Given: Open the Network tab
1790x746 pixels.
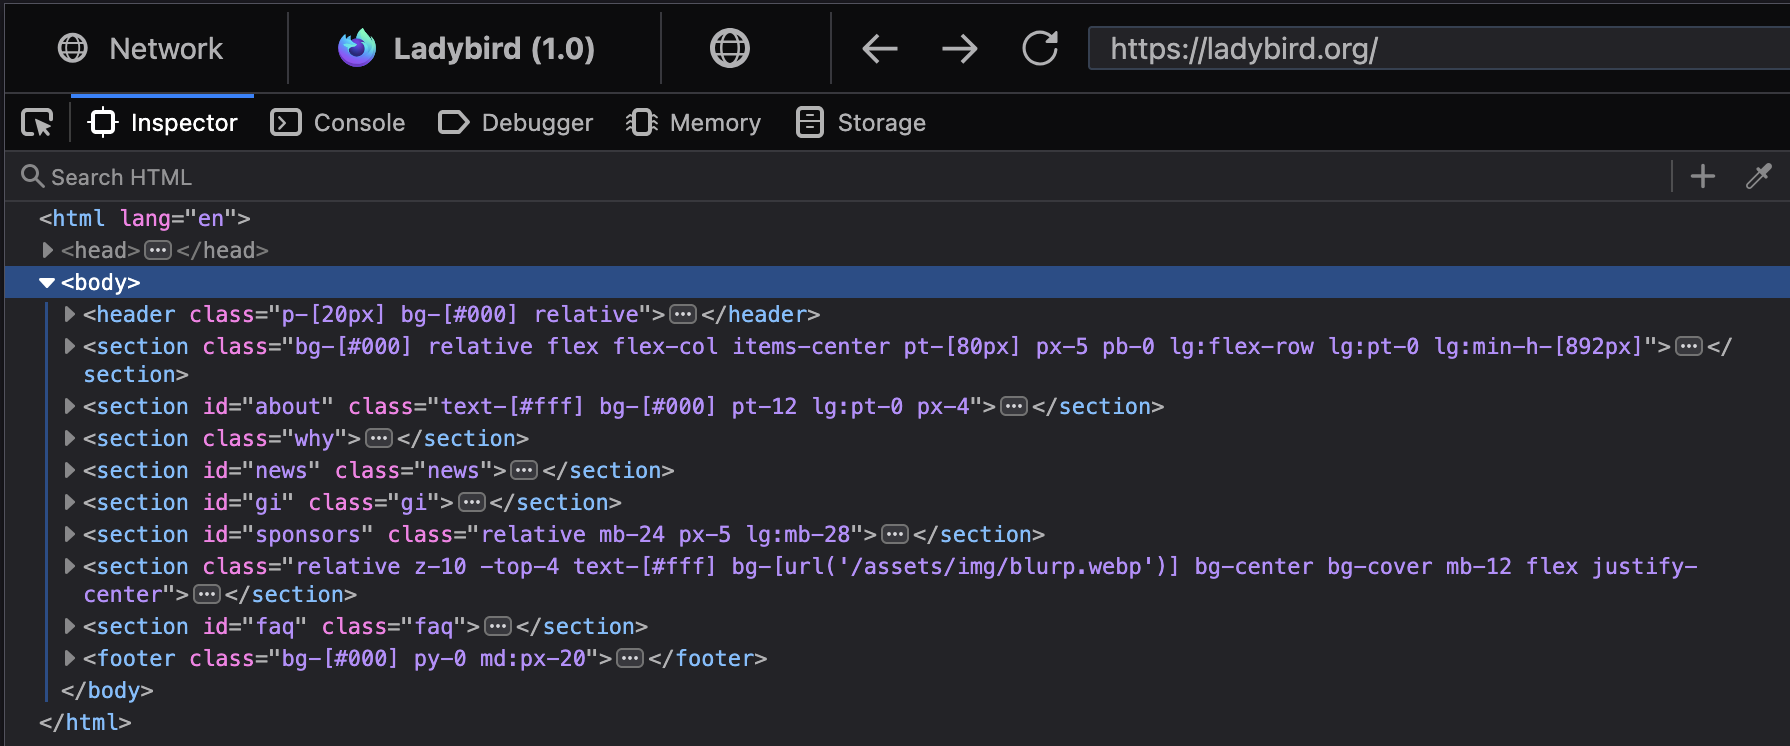Looking at the screenshot, I should (141, 48).
